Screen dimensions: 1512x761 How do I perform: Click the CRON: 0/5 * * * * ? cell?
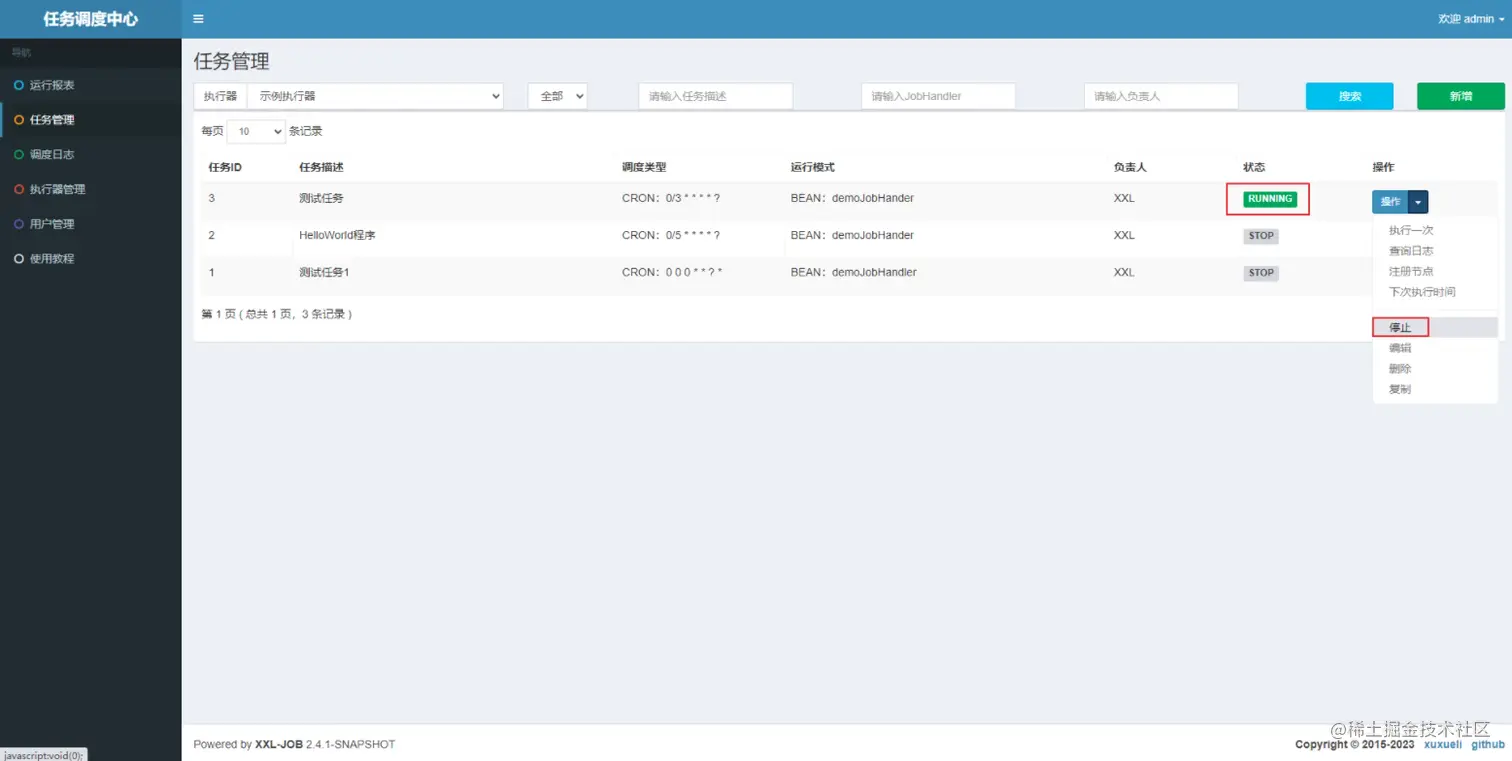tap(671, 235)
